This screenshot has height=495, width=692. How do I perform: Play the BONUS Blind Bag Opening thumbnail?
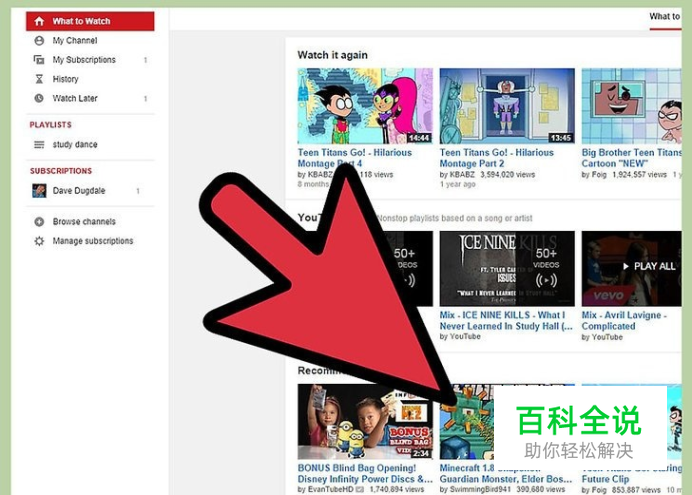pyautogui.click(x=365, y=422)
